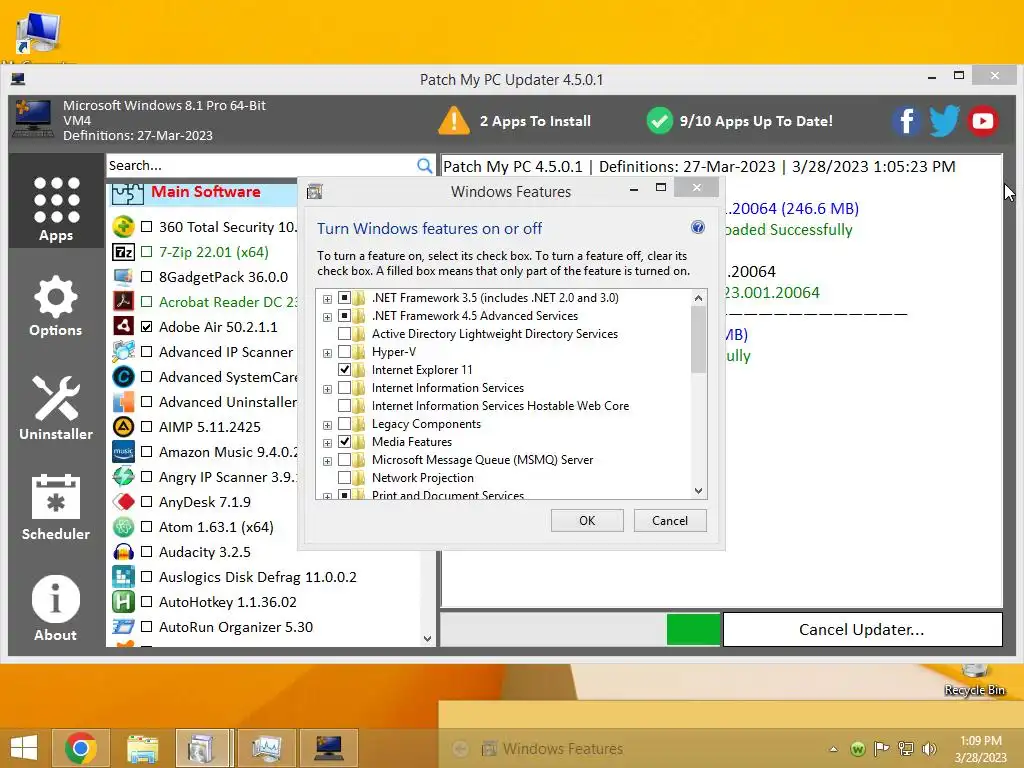Image resolution: width=1024 pixels, height=768 pixels.
Task: Check the Audacity 3.2.5 checkbox
Action: pyautogui.click(x=147, y=552)
